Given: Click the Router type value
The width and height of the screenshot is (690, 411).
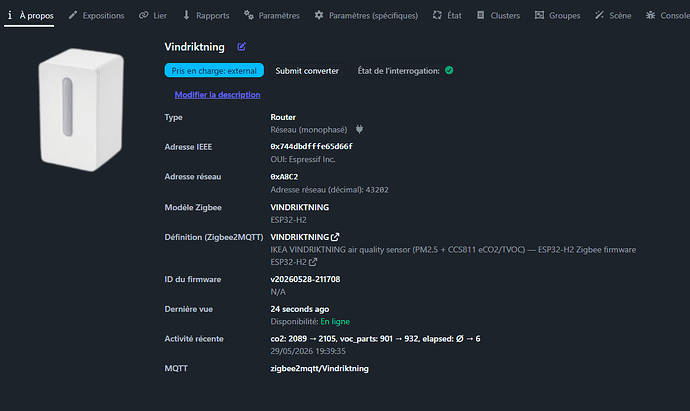Looking at the screenshot, I should (283, 117).
